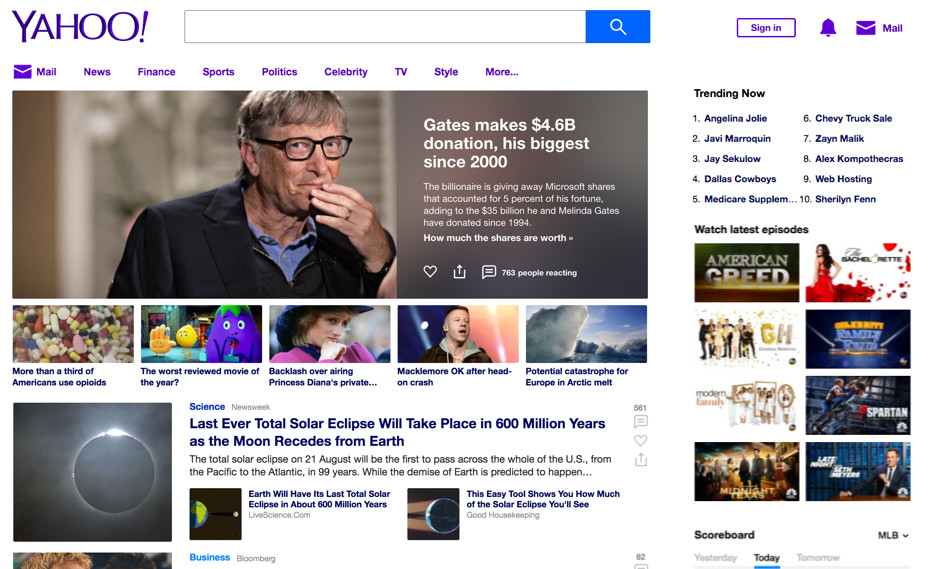939x569 pixels.
Task: Like the Gates donation story heart icon
Action: coord(430,272)
